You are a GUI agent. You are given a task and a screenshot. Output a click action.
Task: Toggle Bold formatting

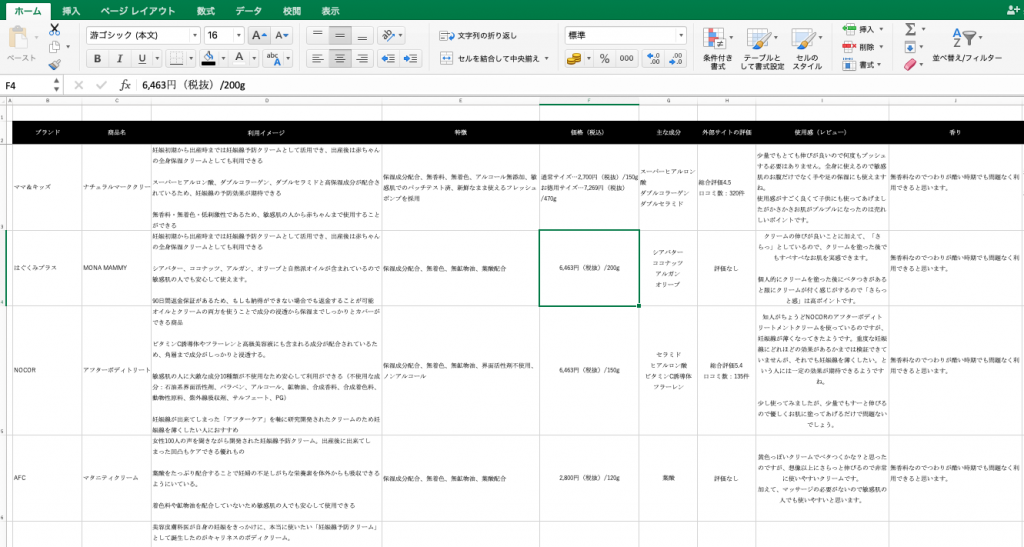pos(97,59)
